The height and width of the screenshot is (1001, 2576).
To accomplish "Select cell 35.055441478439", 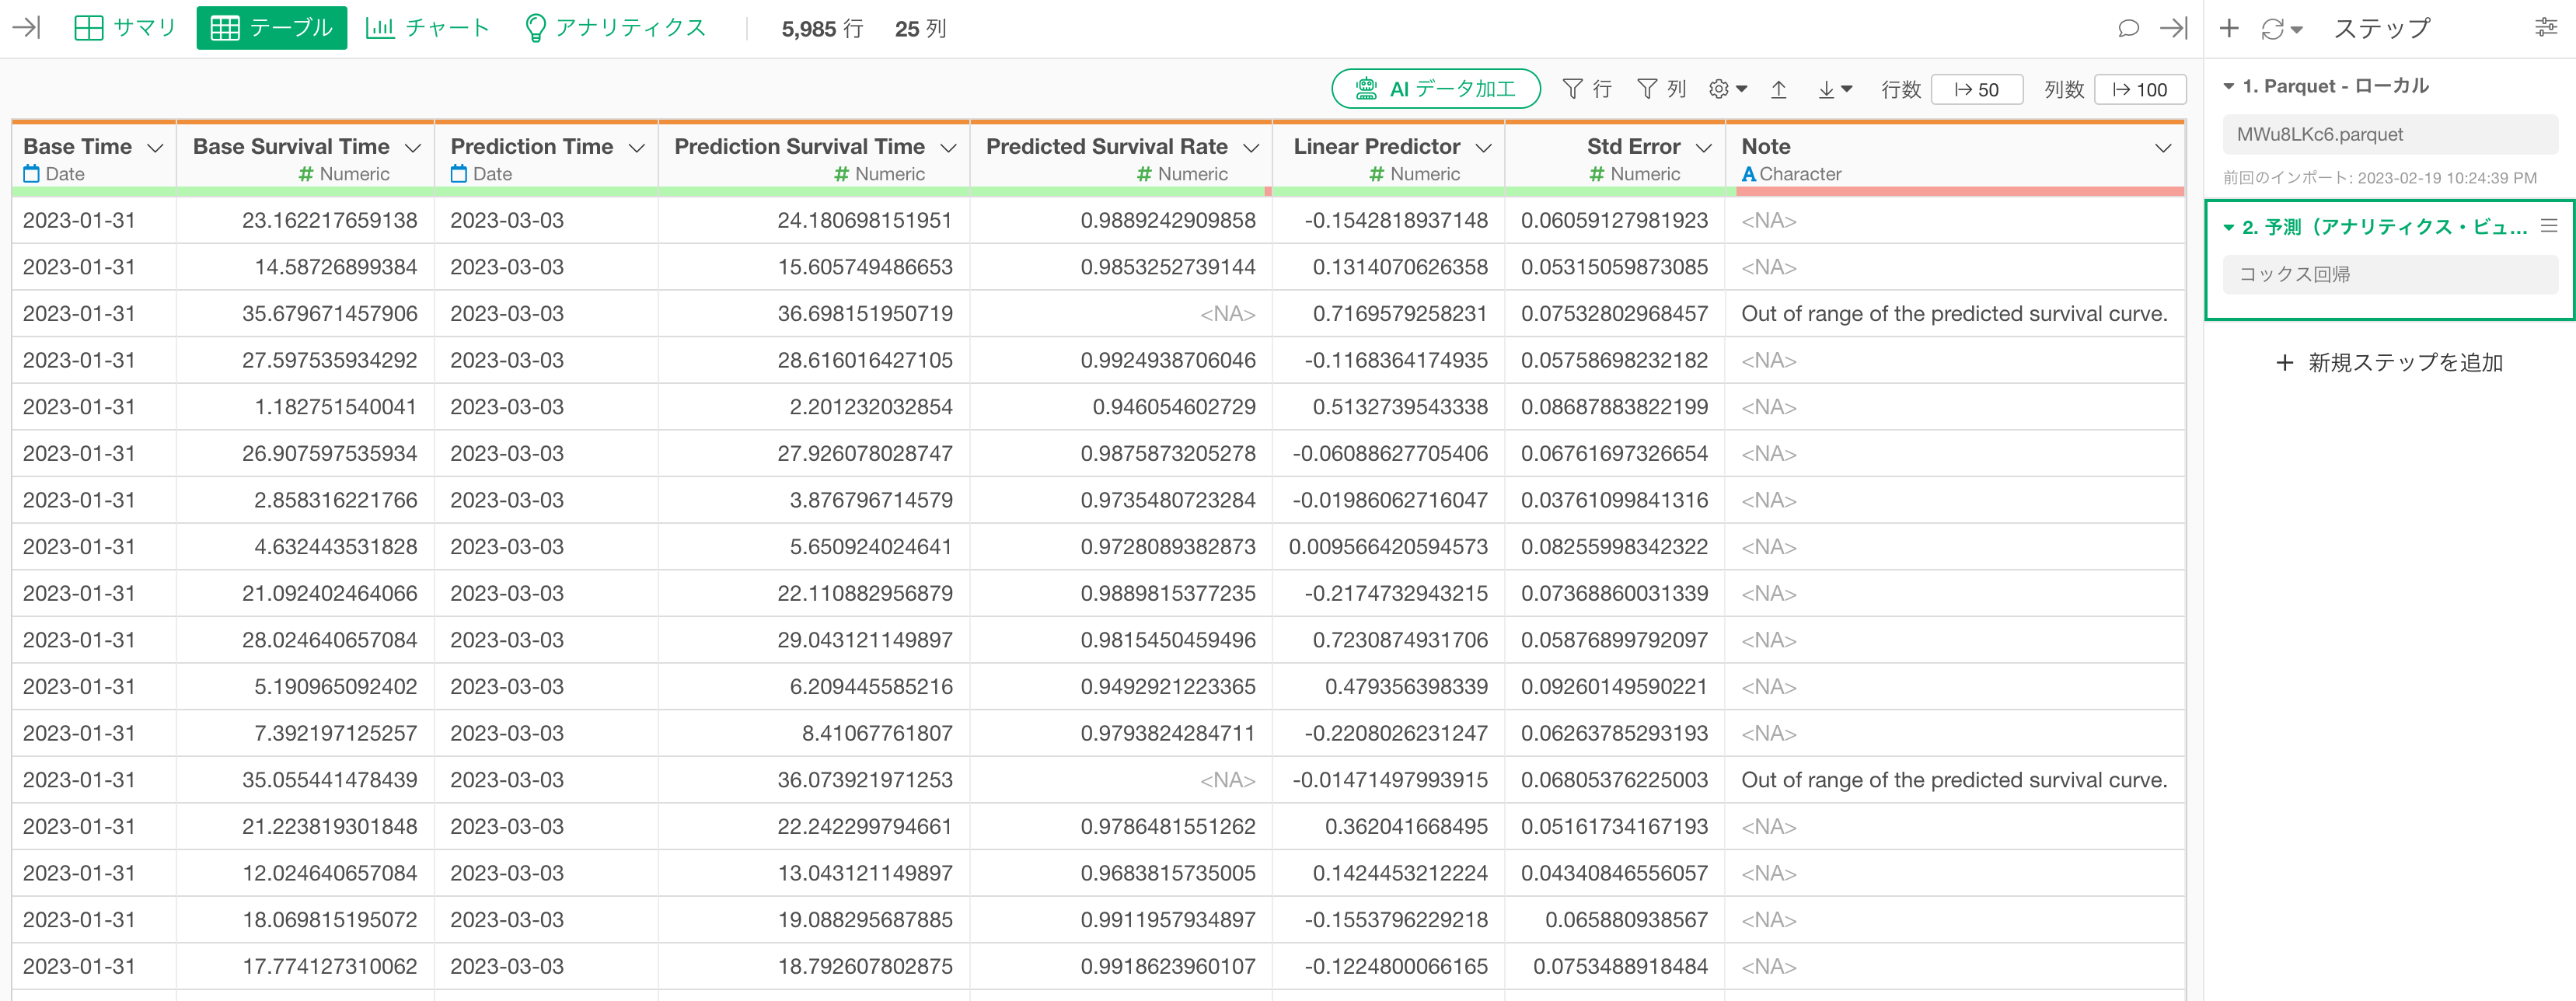I will pos(305,780).
